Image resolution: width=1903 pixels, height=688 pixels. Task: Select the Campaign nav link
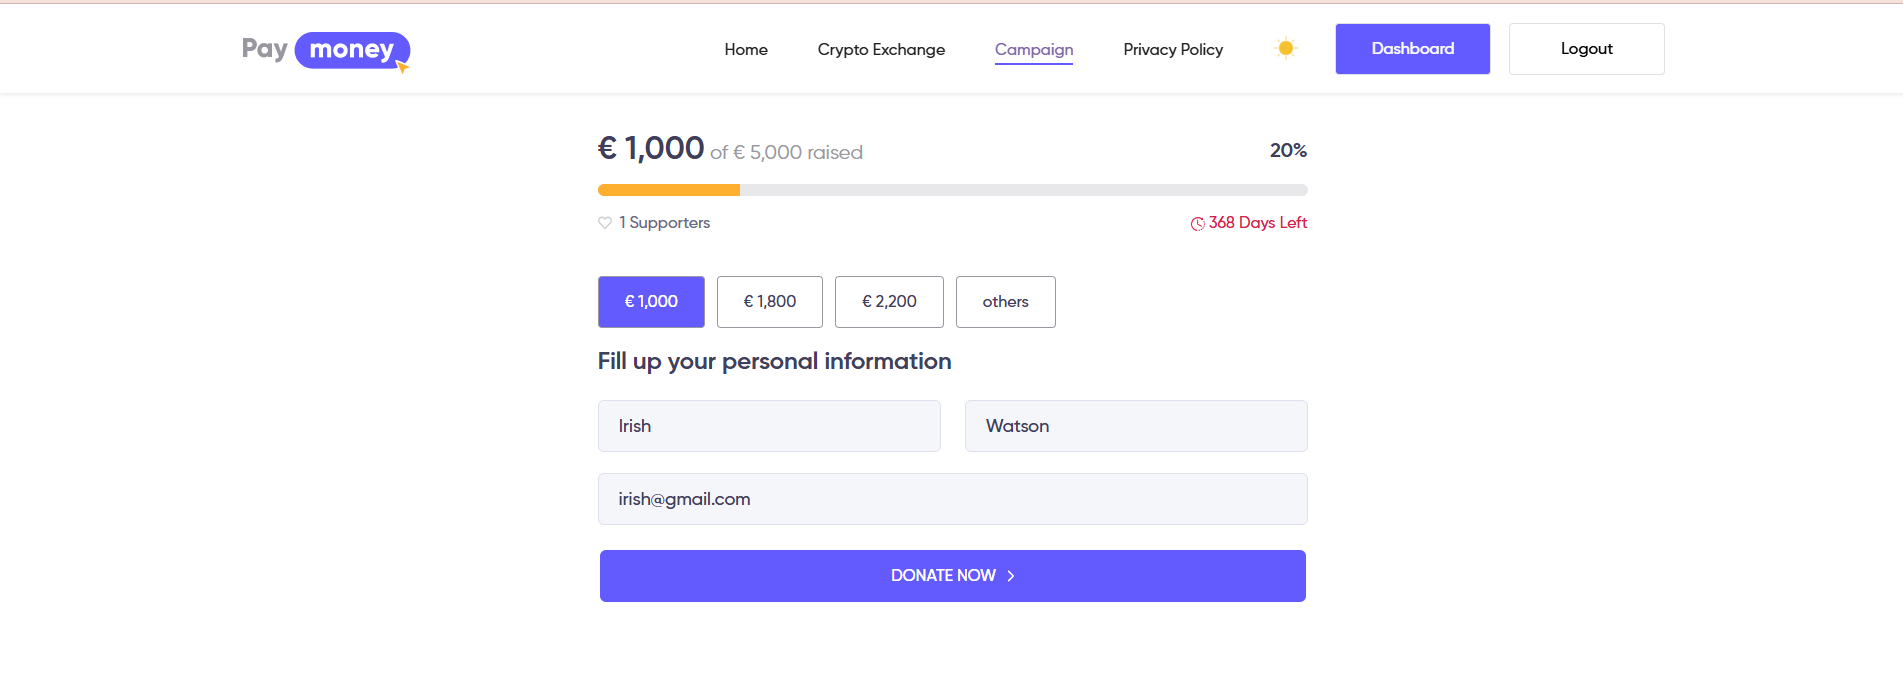click(x=1034, y=50)
